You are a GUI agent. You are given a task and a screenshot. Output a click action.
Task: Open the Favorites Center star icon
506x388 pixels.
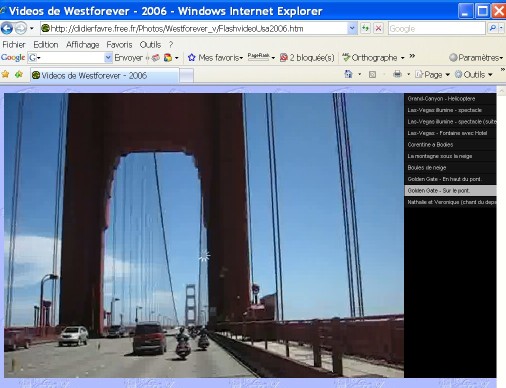[5, 74]
